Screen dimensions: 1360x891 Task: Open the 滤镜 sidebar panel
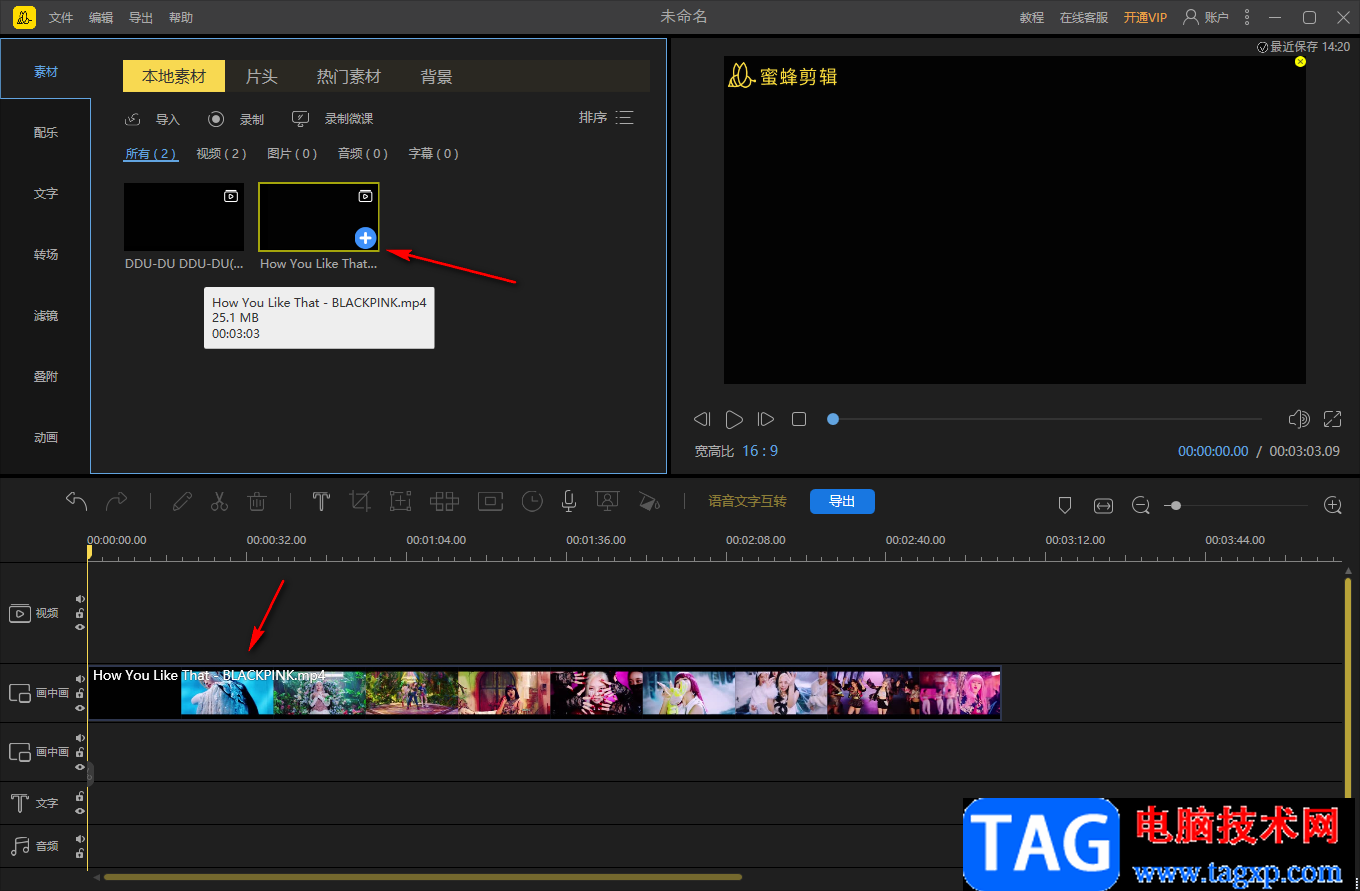click(46, 316)
